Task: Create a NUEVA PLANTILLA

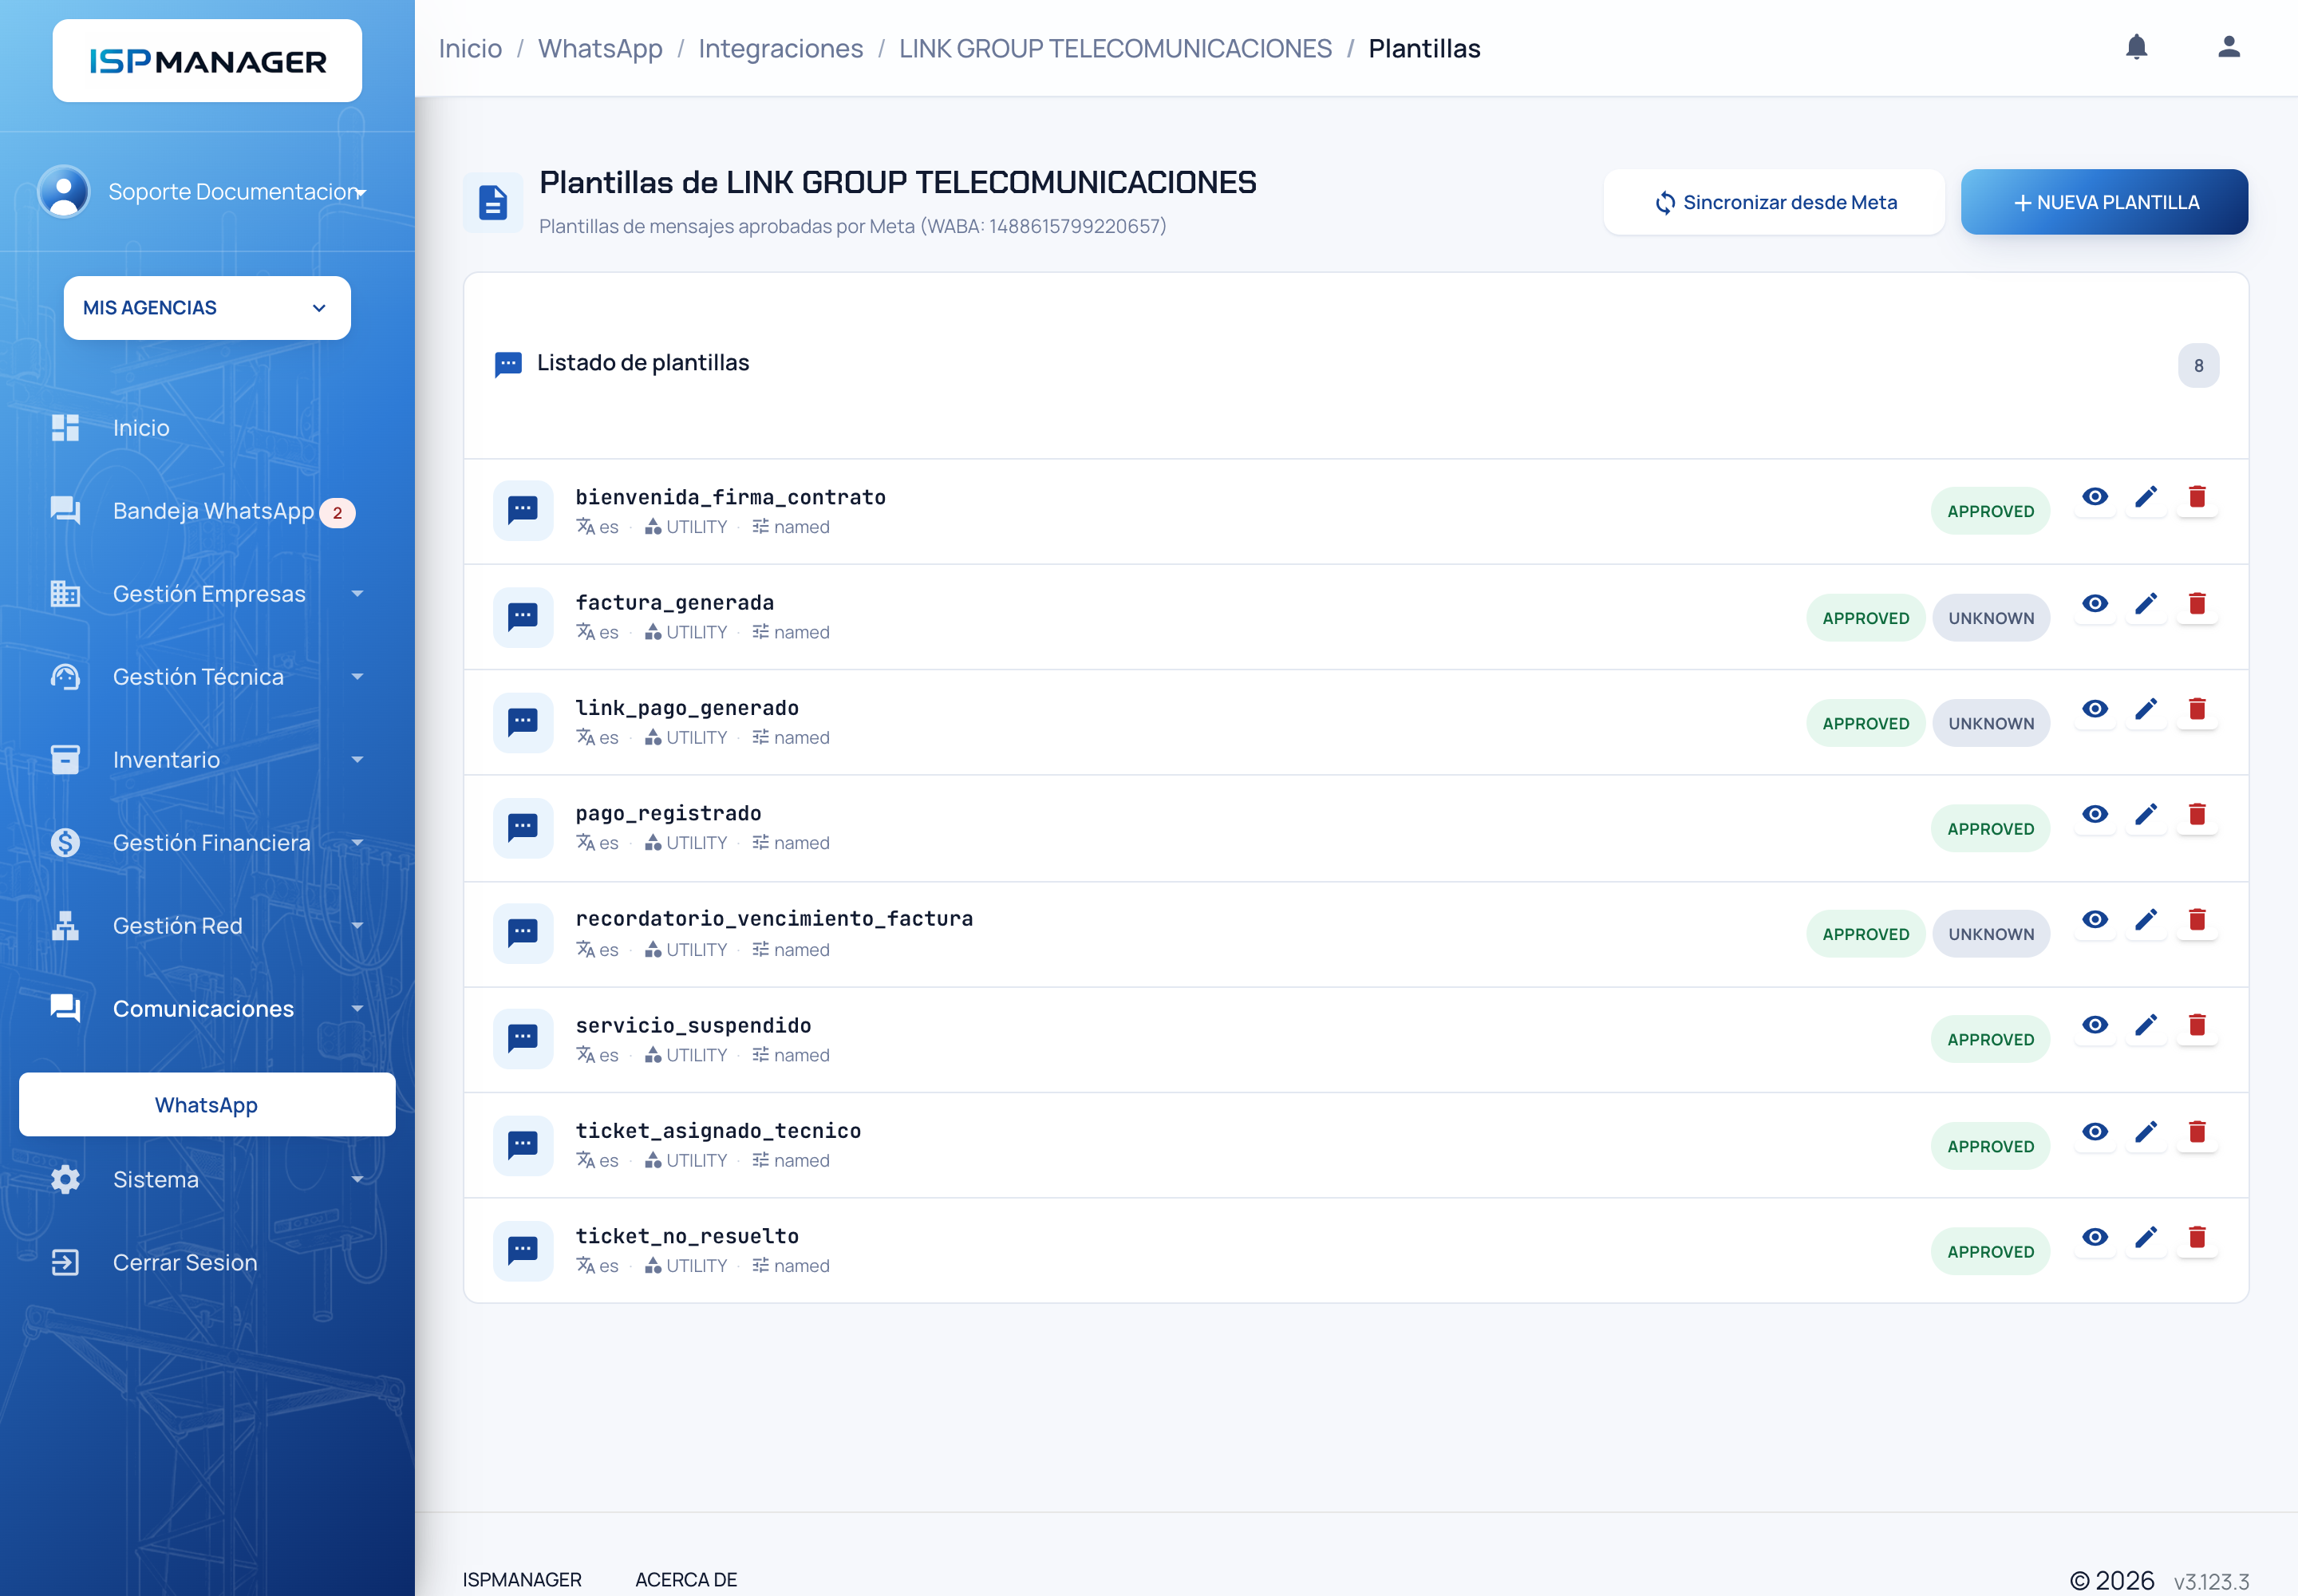Action: pyautogui.click(x=2104, y=202)
